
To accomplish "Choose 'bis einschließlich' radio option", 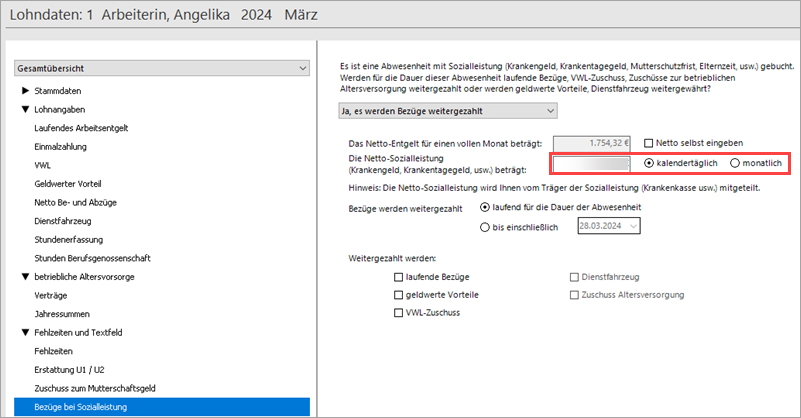I will [x=486, y=226].
